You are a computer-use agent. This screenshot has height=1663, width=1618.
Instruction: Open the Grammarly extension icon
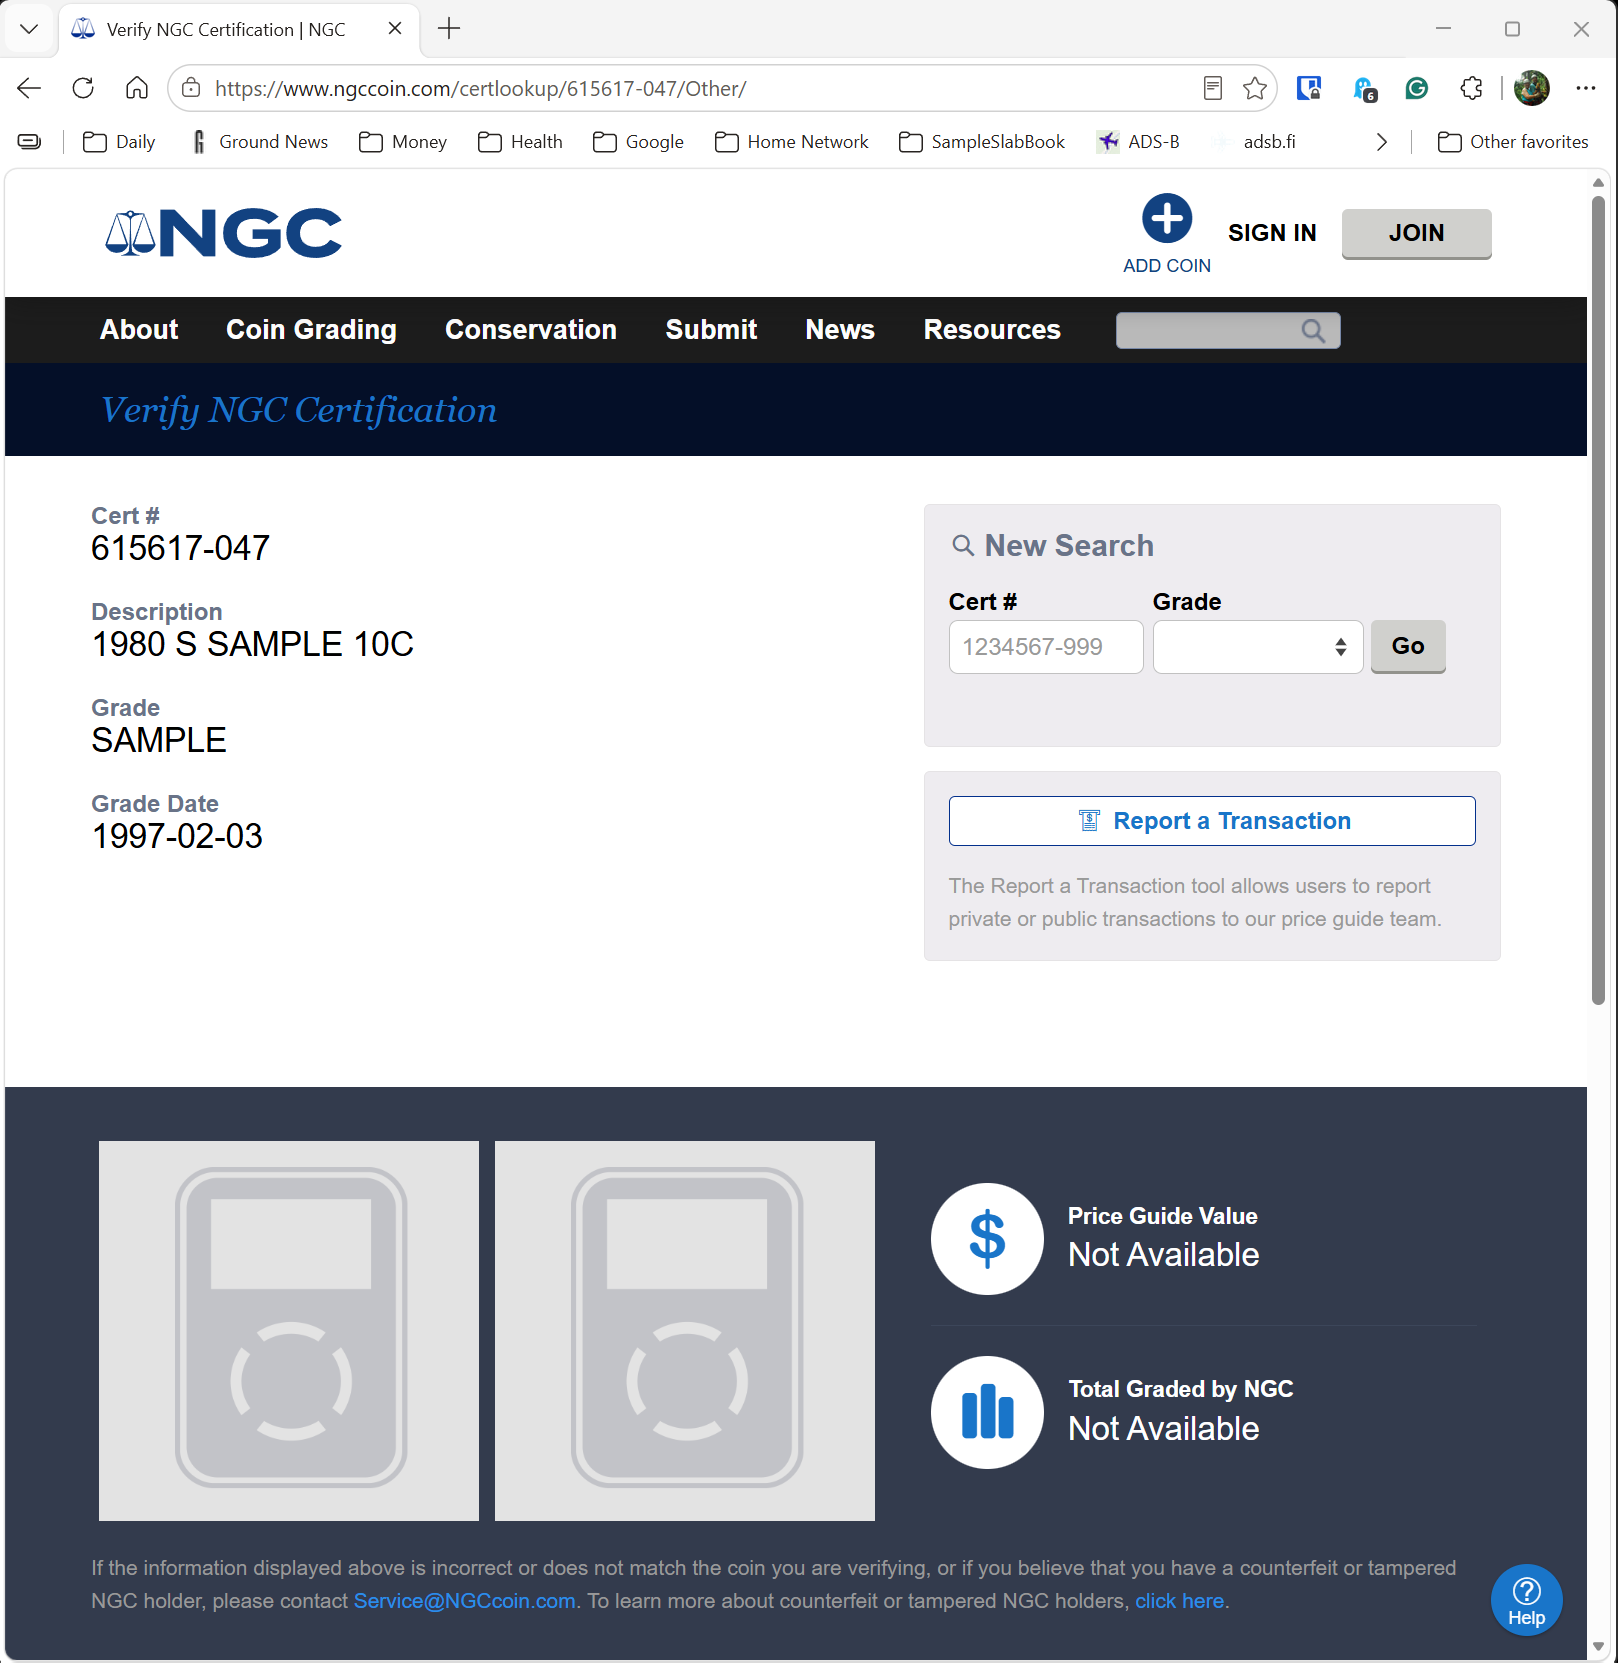pyautogui.click(x=1417, y=88)
